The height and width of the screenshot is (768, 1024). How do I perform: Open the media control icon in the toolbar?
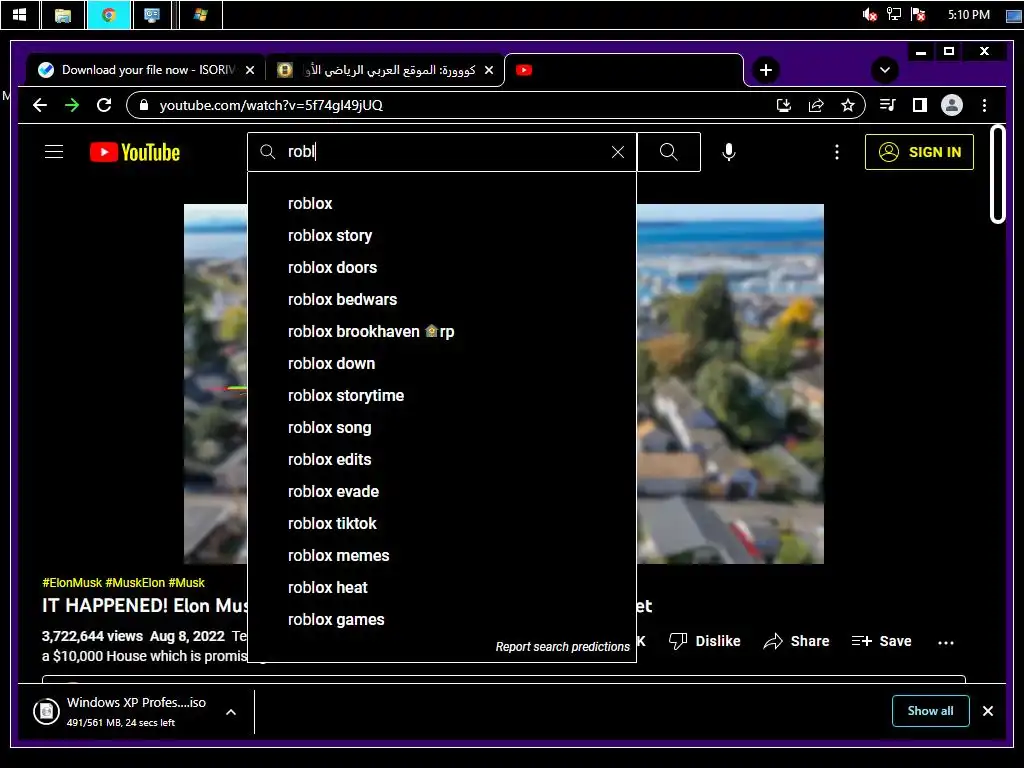click(x=888, y=105)
